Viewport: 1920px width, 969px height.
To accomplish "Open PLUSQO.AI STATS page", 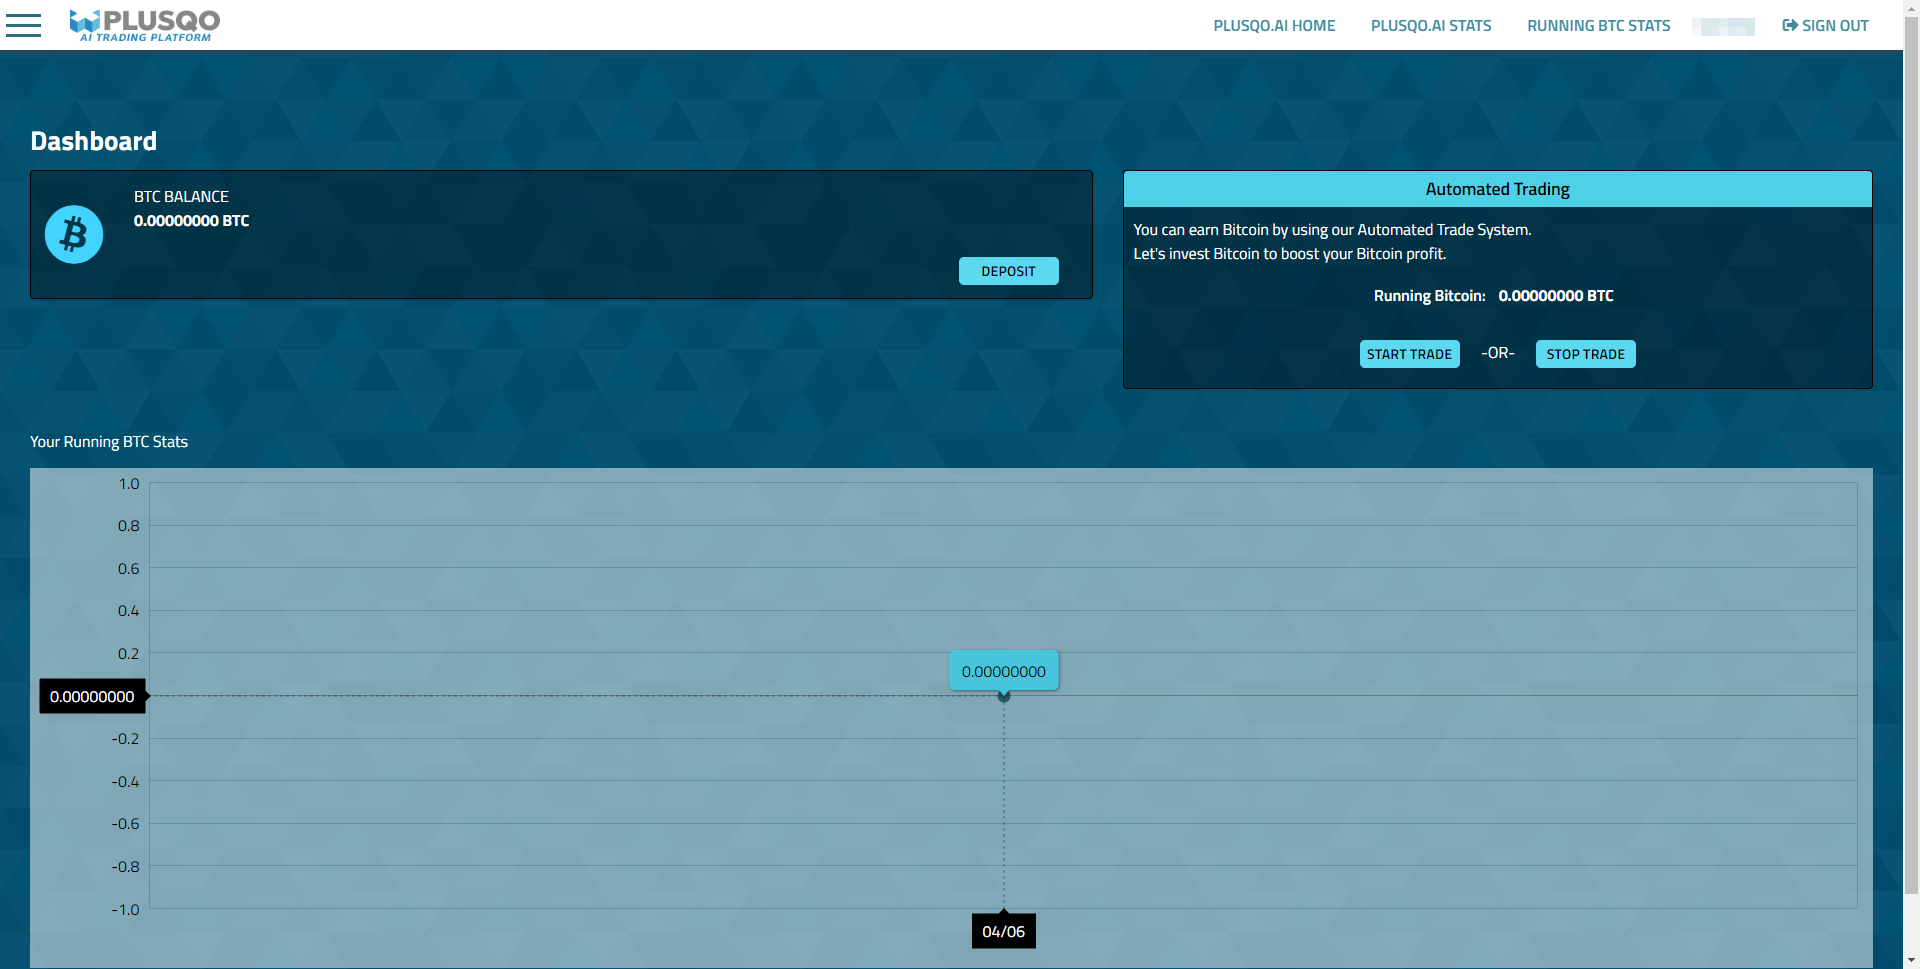I will coord(1431,26).
